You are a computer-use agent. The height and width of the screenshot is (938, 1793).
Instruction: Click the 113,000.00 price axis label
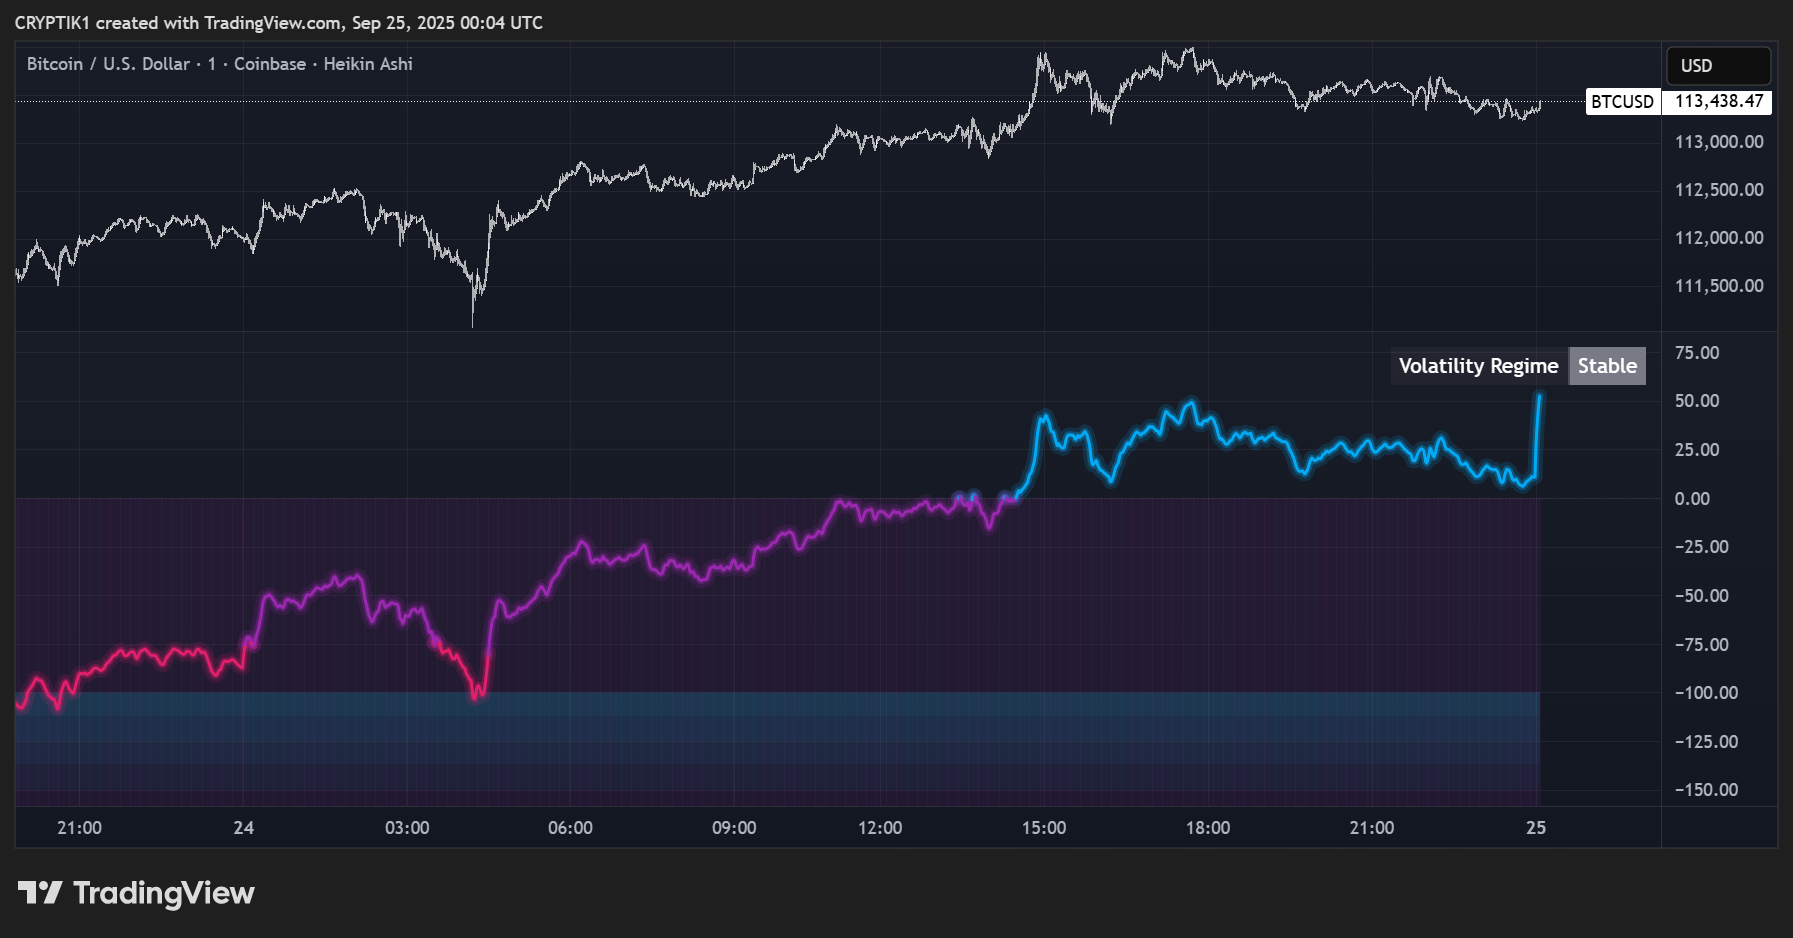(1719, 142)
